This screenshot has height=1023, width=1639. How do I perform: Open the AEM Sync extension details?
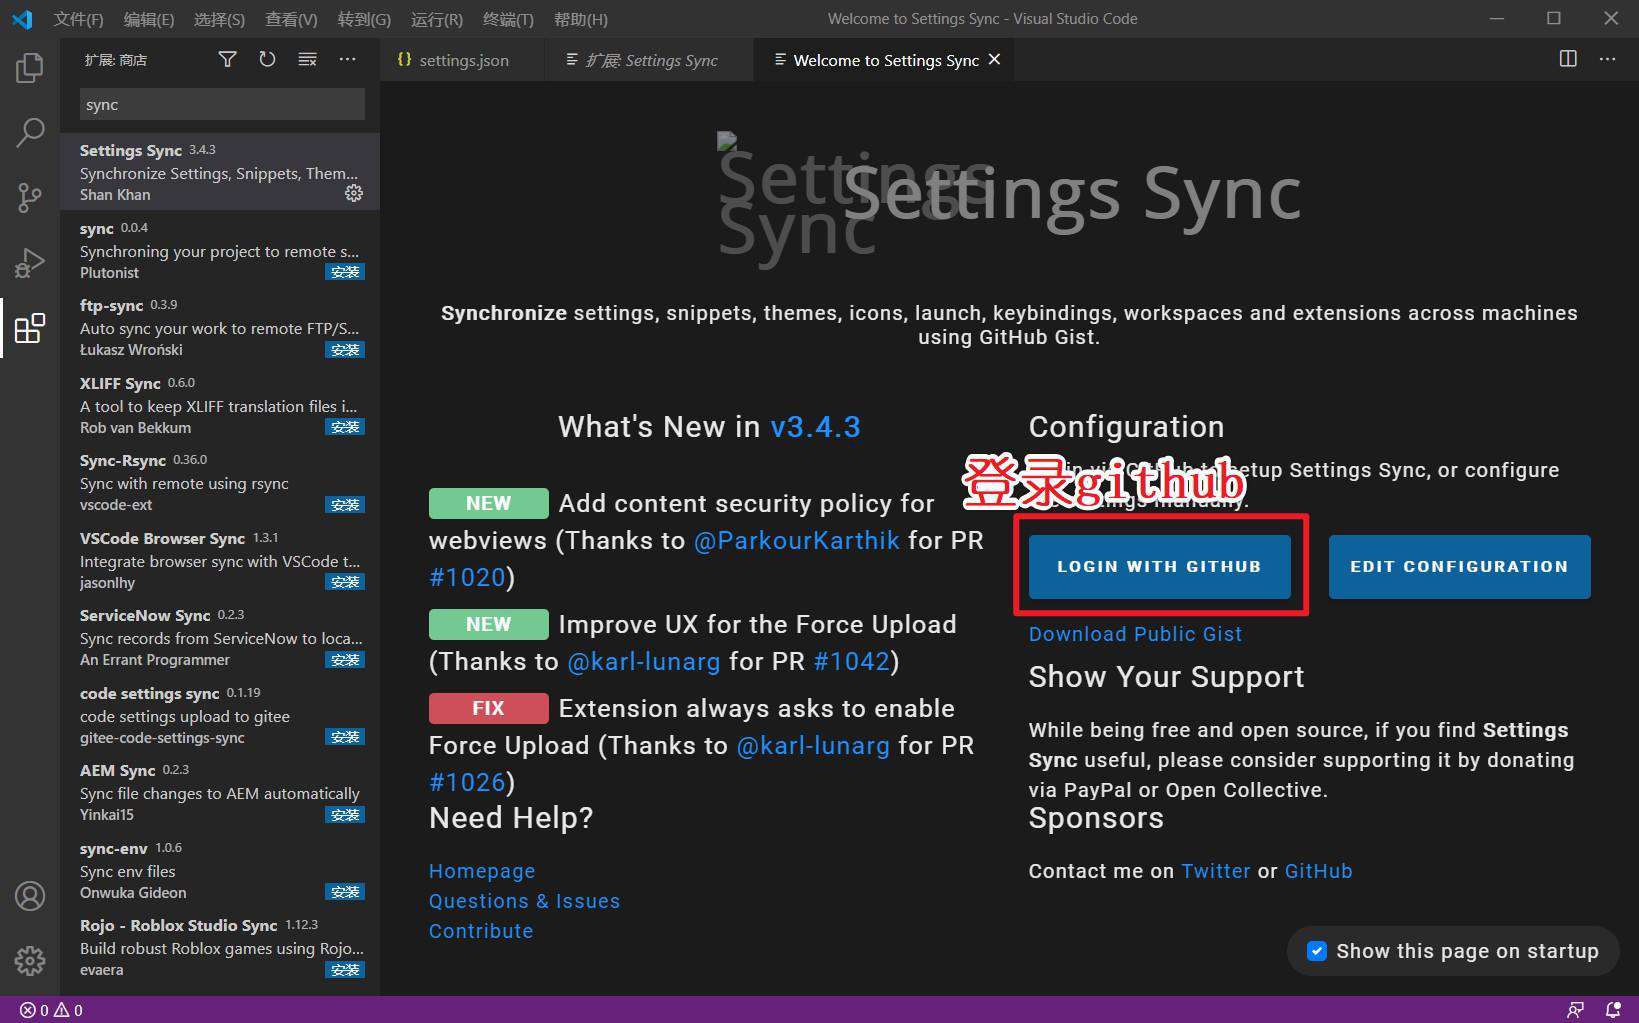tap(220, 793)
